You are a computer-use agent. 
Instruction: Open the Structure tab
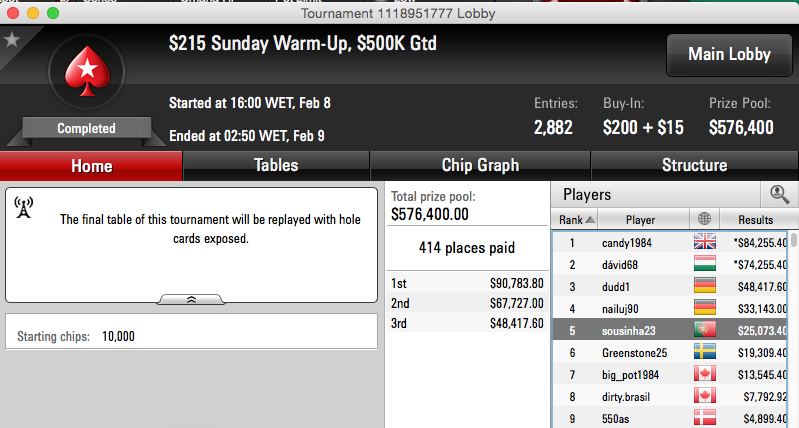pos(694,166)
